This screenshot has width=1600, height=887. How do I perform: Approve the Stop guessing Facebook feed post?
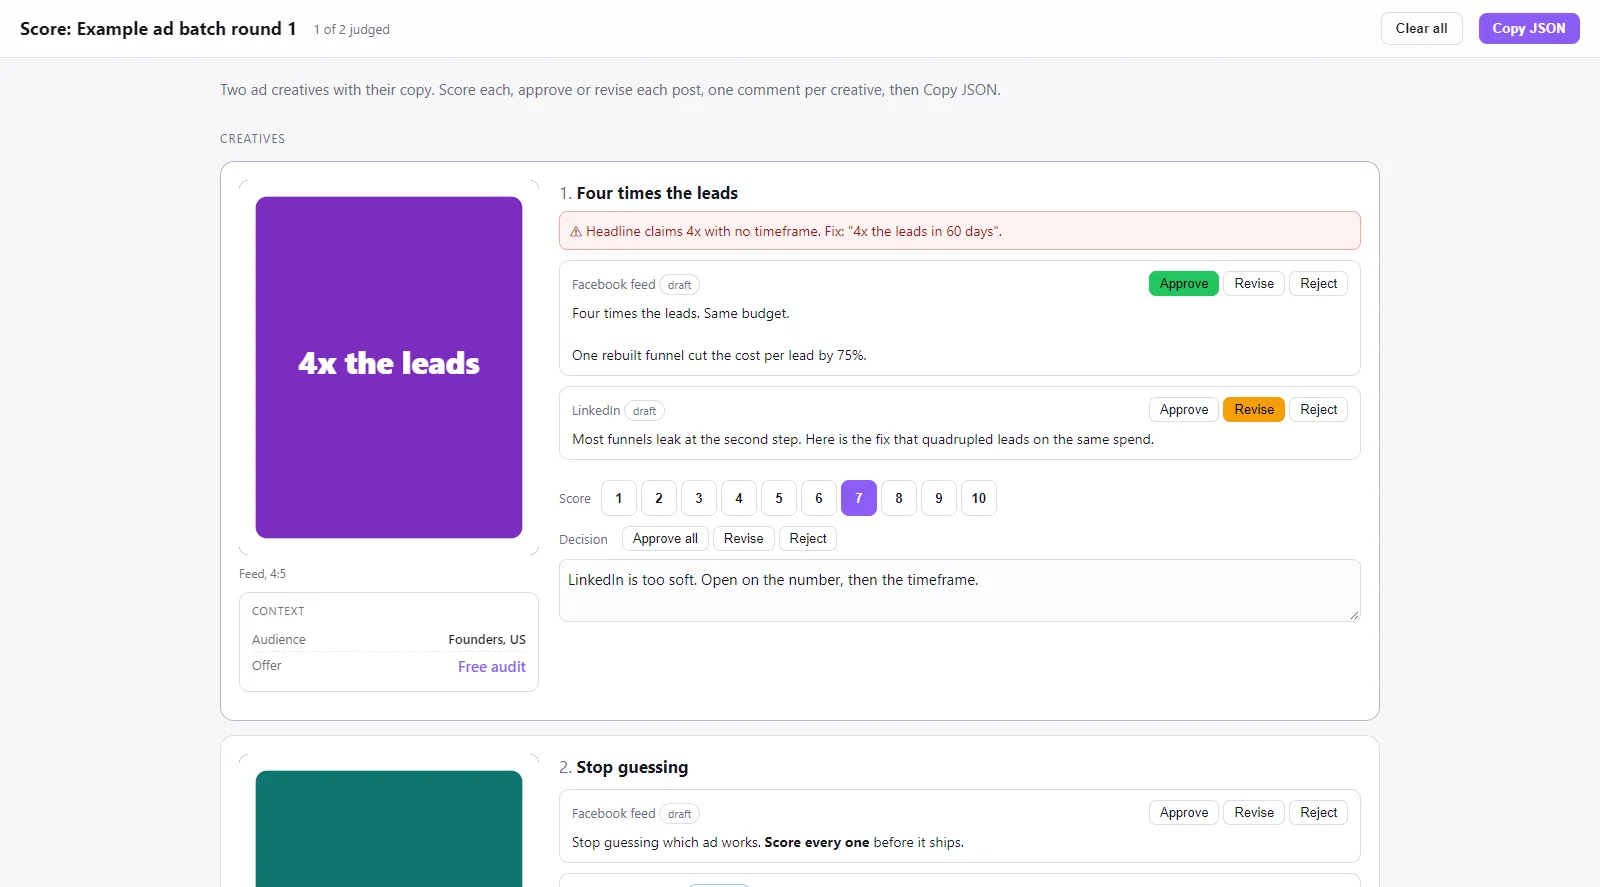(x=1184, y=813)
